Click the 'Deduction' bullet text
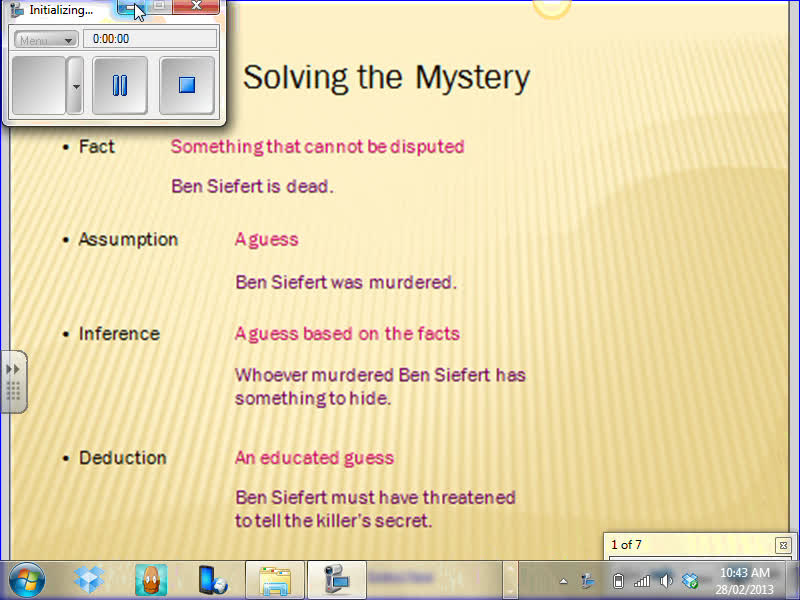 tap(122, 458)
